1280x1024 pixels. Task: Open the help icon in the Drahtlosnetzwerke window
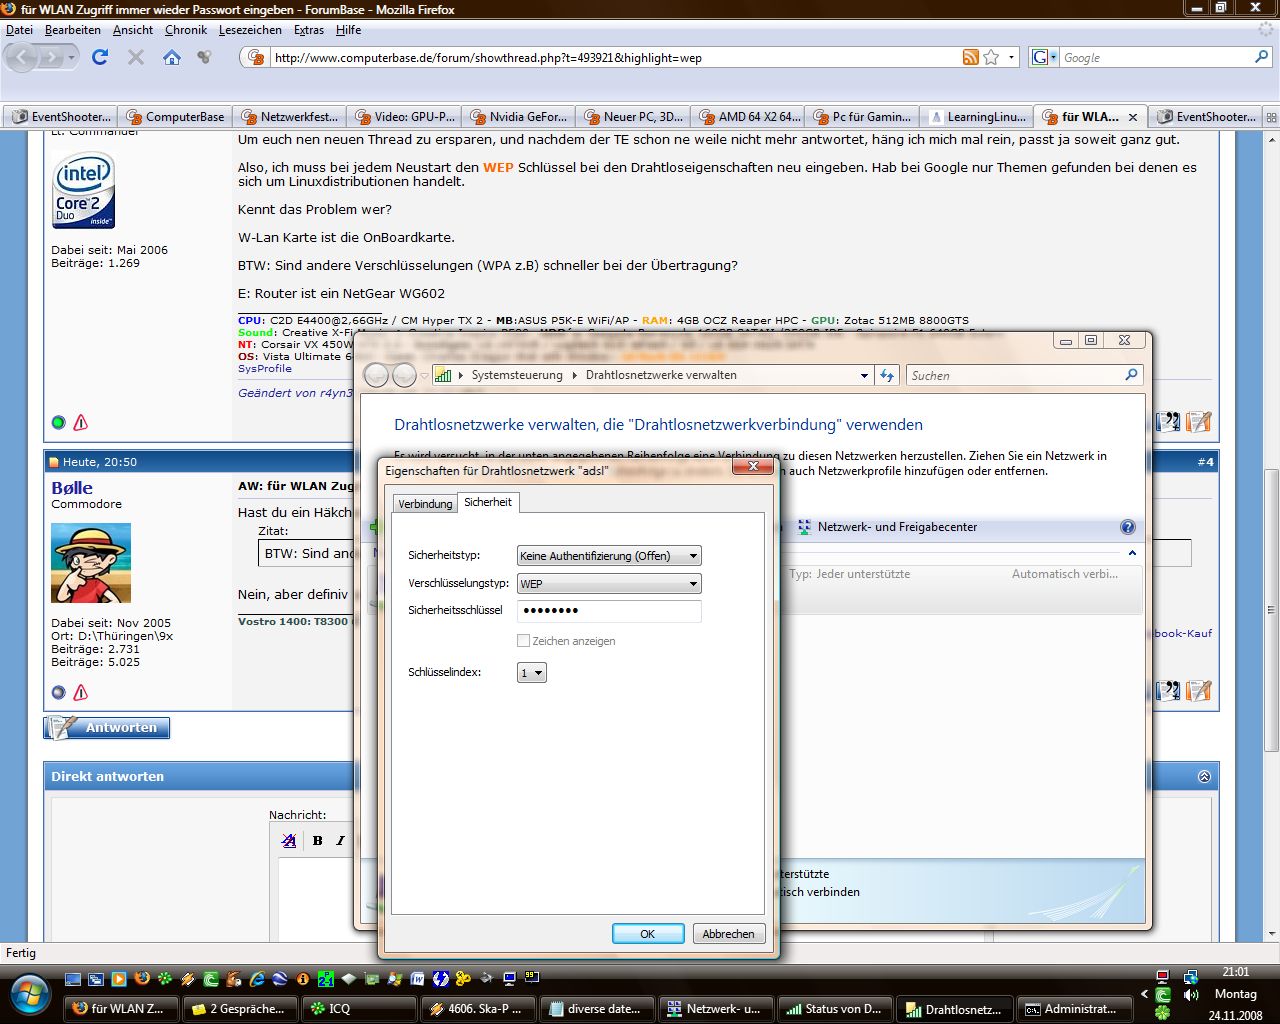click(x=1127, y=527)
